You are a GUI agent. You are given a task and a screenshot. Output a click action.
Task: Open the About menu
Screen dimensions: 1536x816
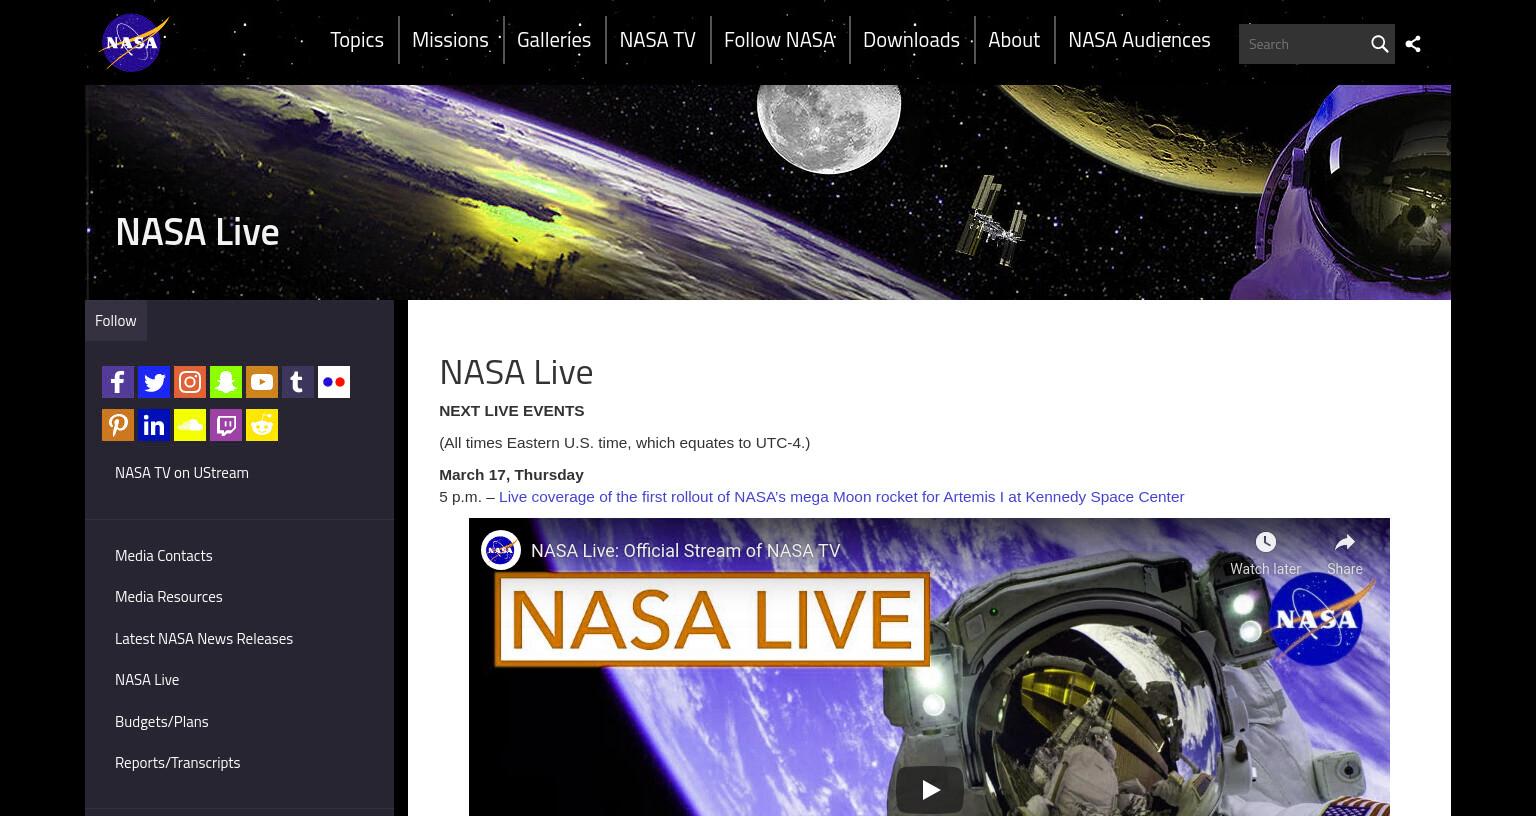pyautogui.click(x=1014, y=39)
